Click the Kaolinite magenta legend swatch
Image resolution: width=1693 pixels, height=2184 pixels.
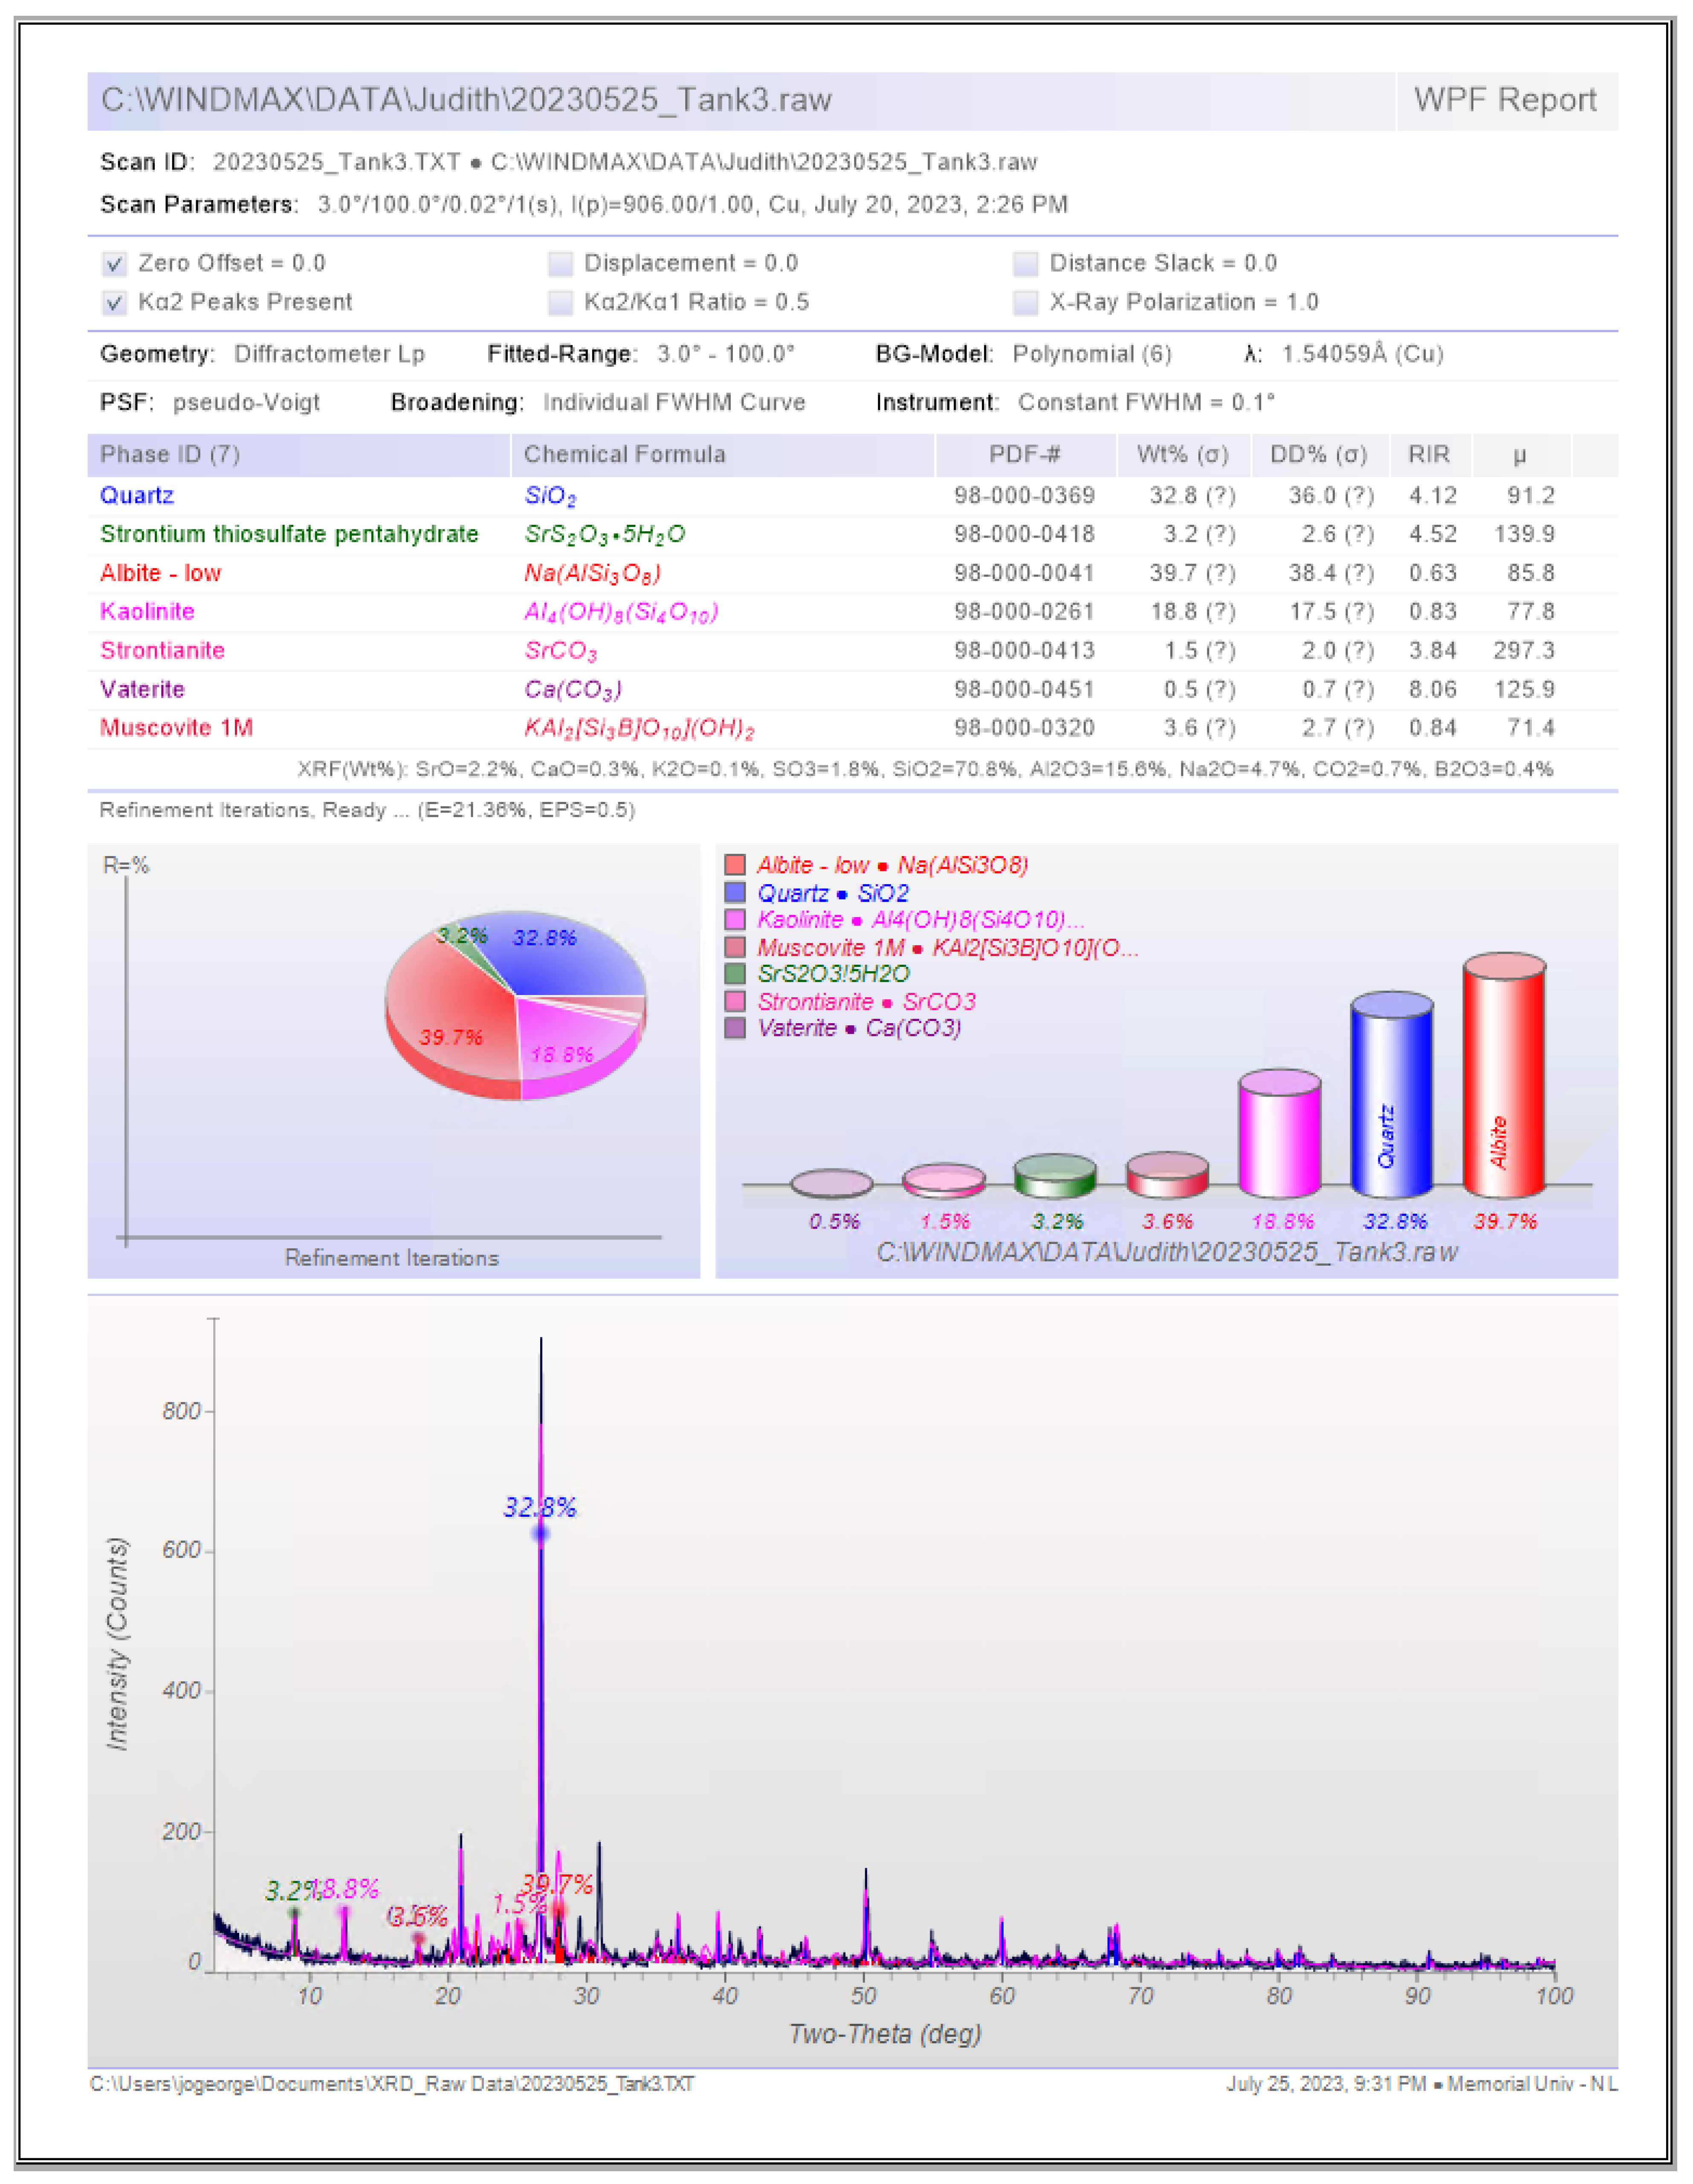click(x=735, y=920)
